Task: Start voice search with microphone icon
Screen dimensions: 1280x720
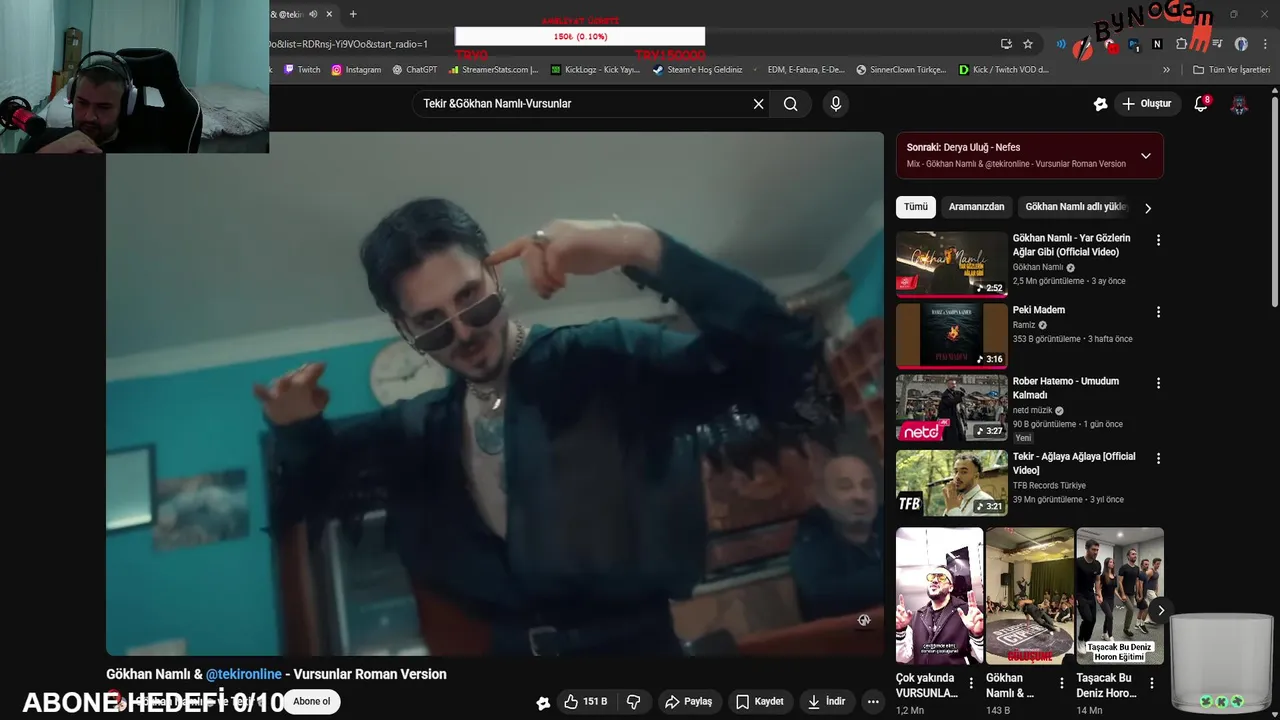Action: pos(836,104)
